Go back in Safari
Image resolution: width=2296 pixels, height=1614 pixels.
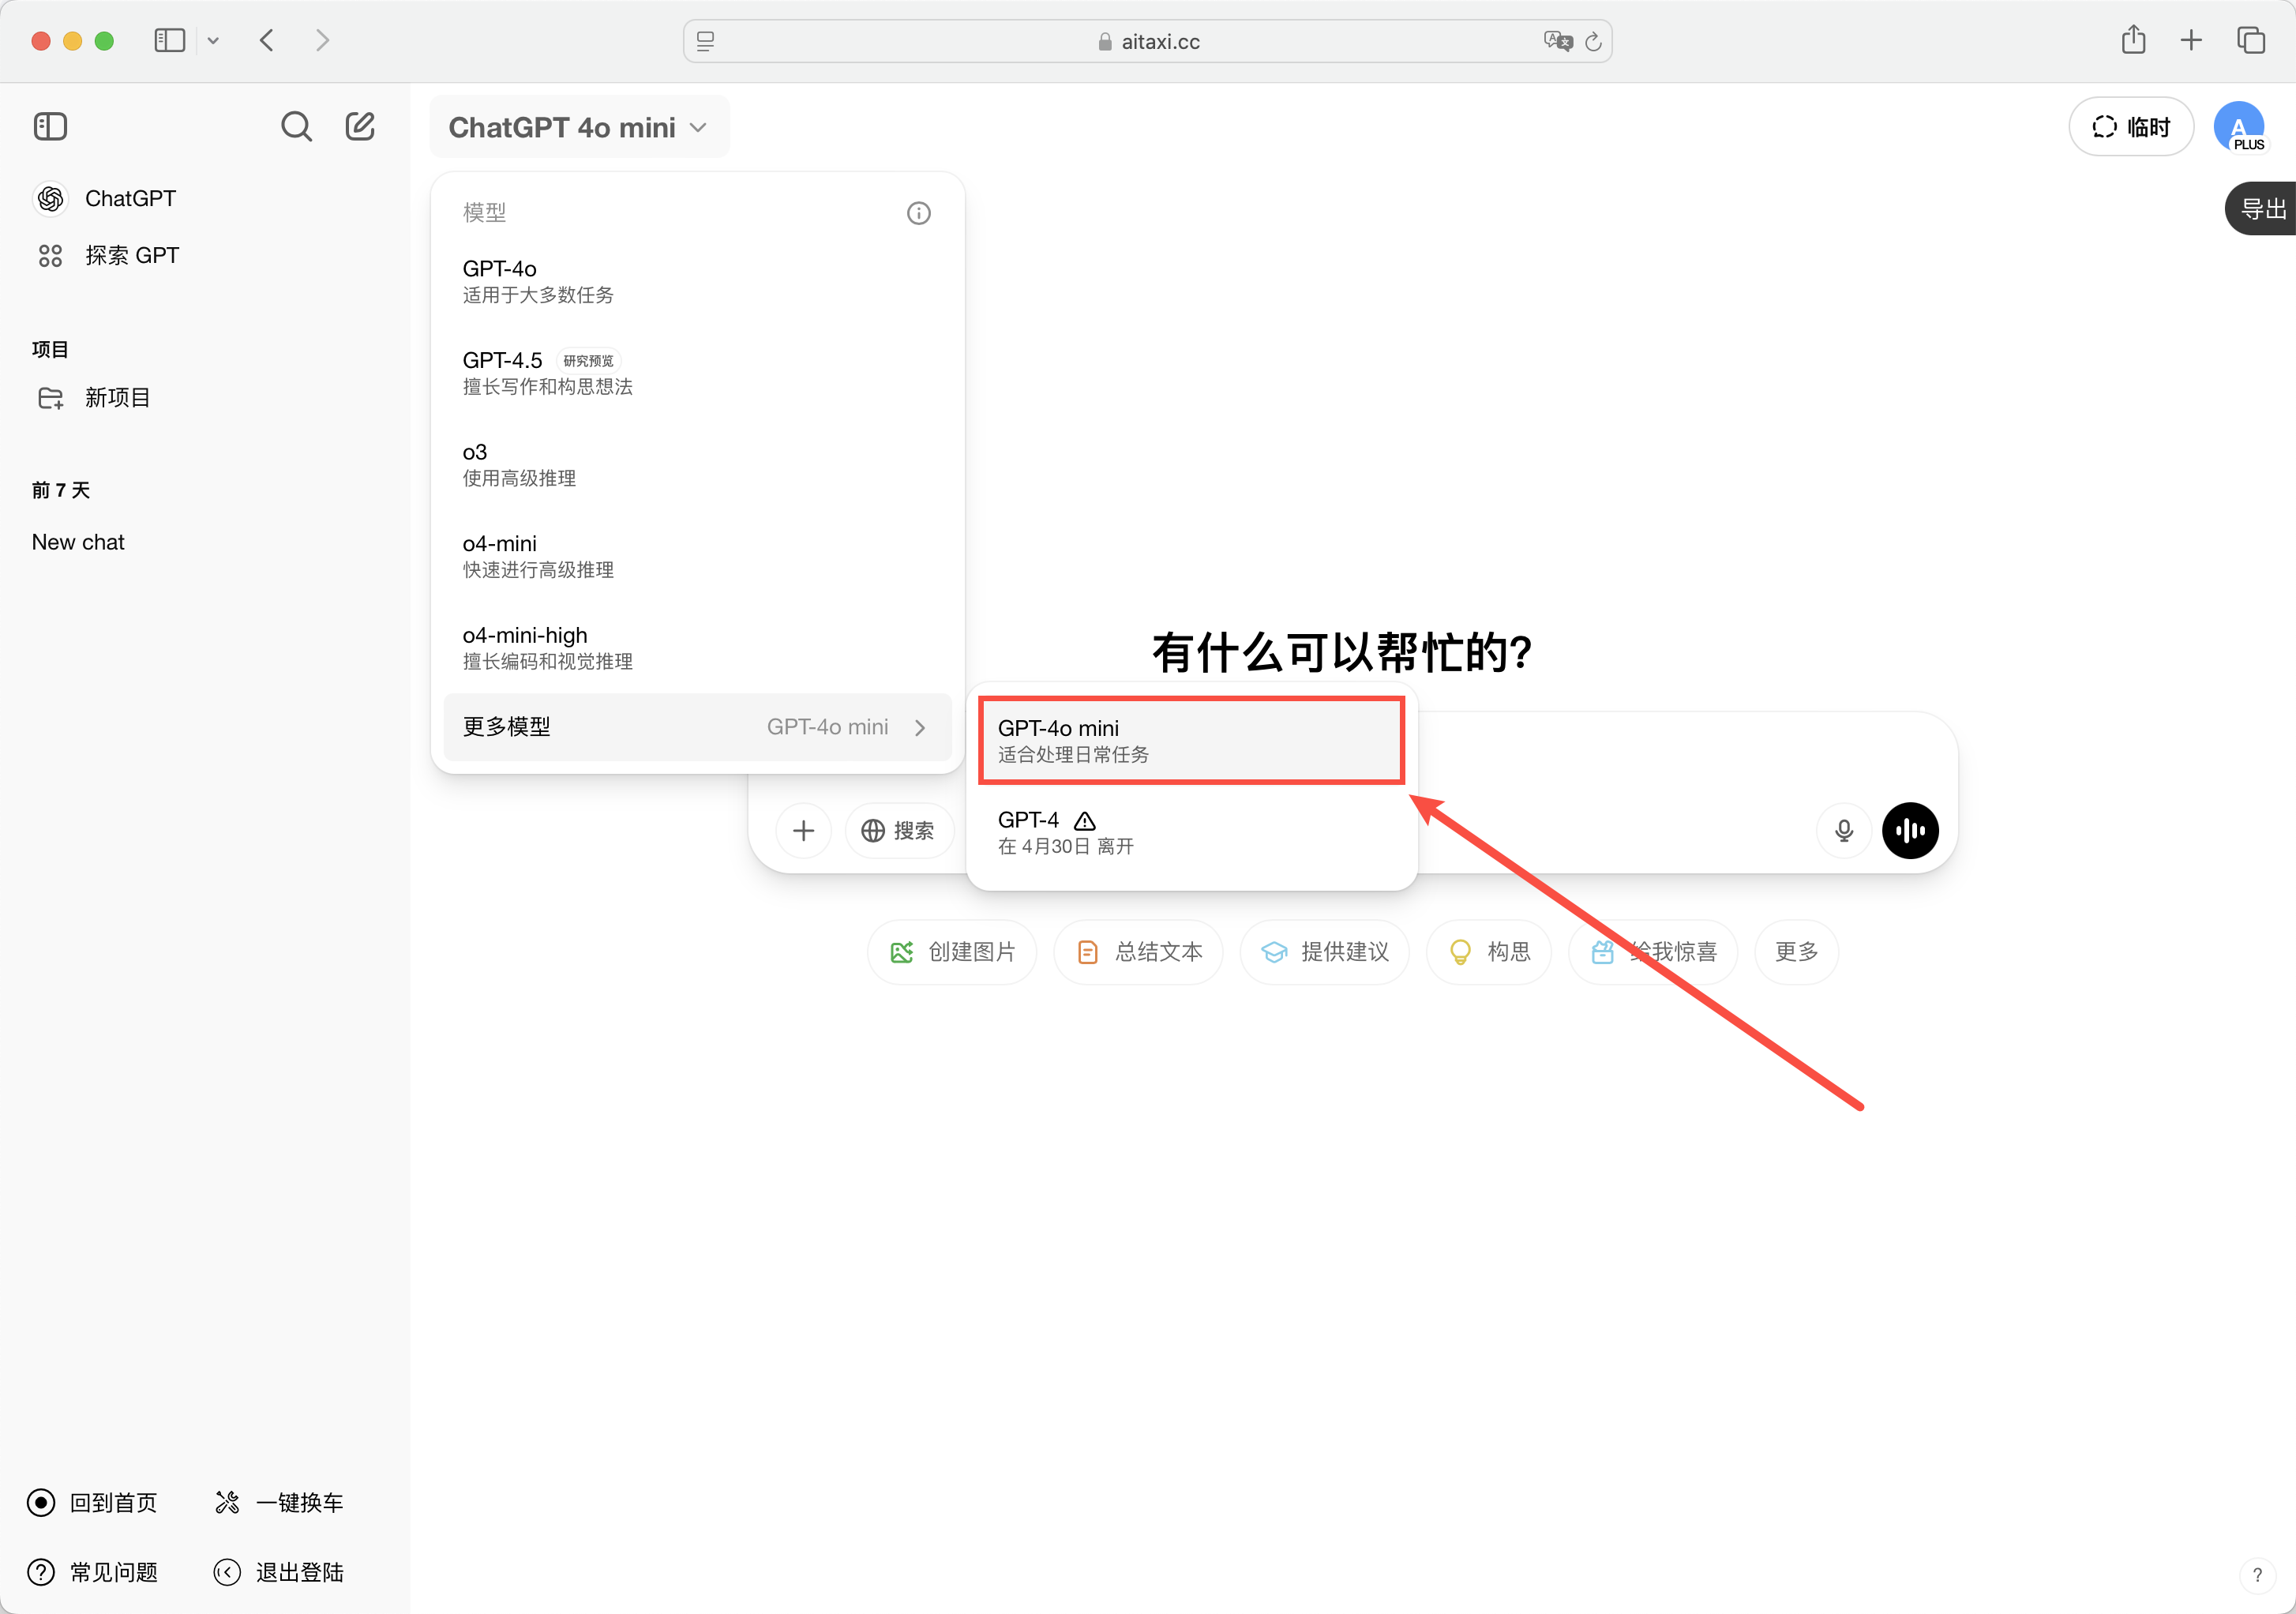coord(266,41)
